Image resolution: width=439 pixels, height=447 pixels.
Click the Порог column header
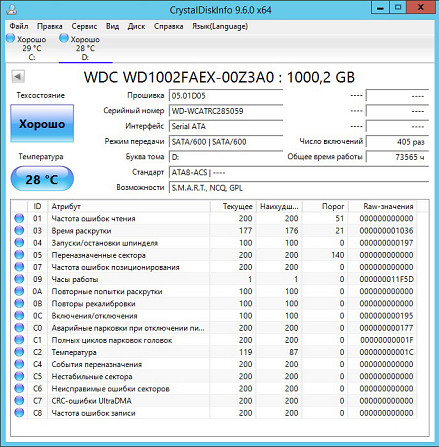tap(325, 206)
